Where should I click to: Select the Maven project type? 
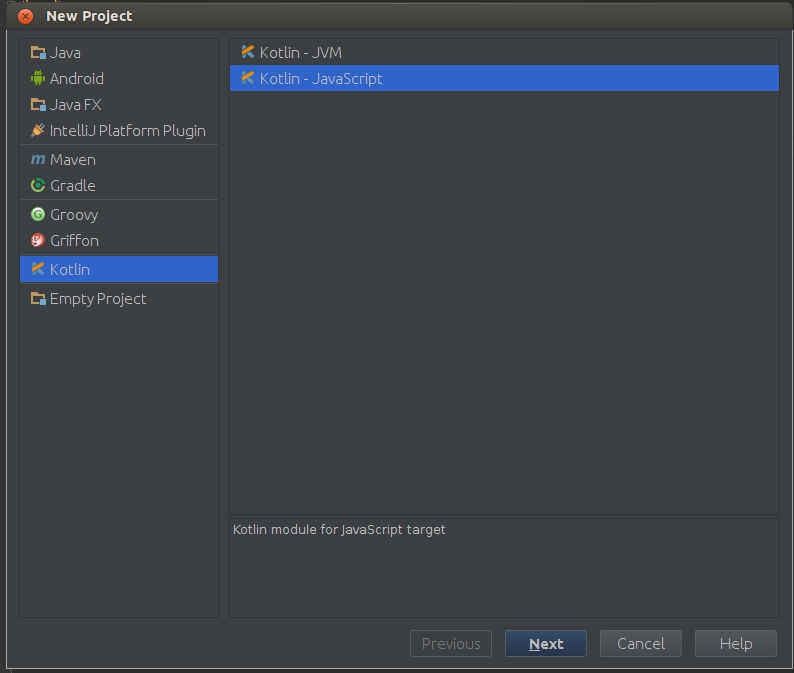119,160
